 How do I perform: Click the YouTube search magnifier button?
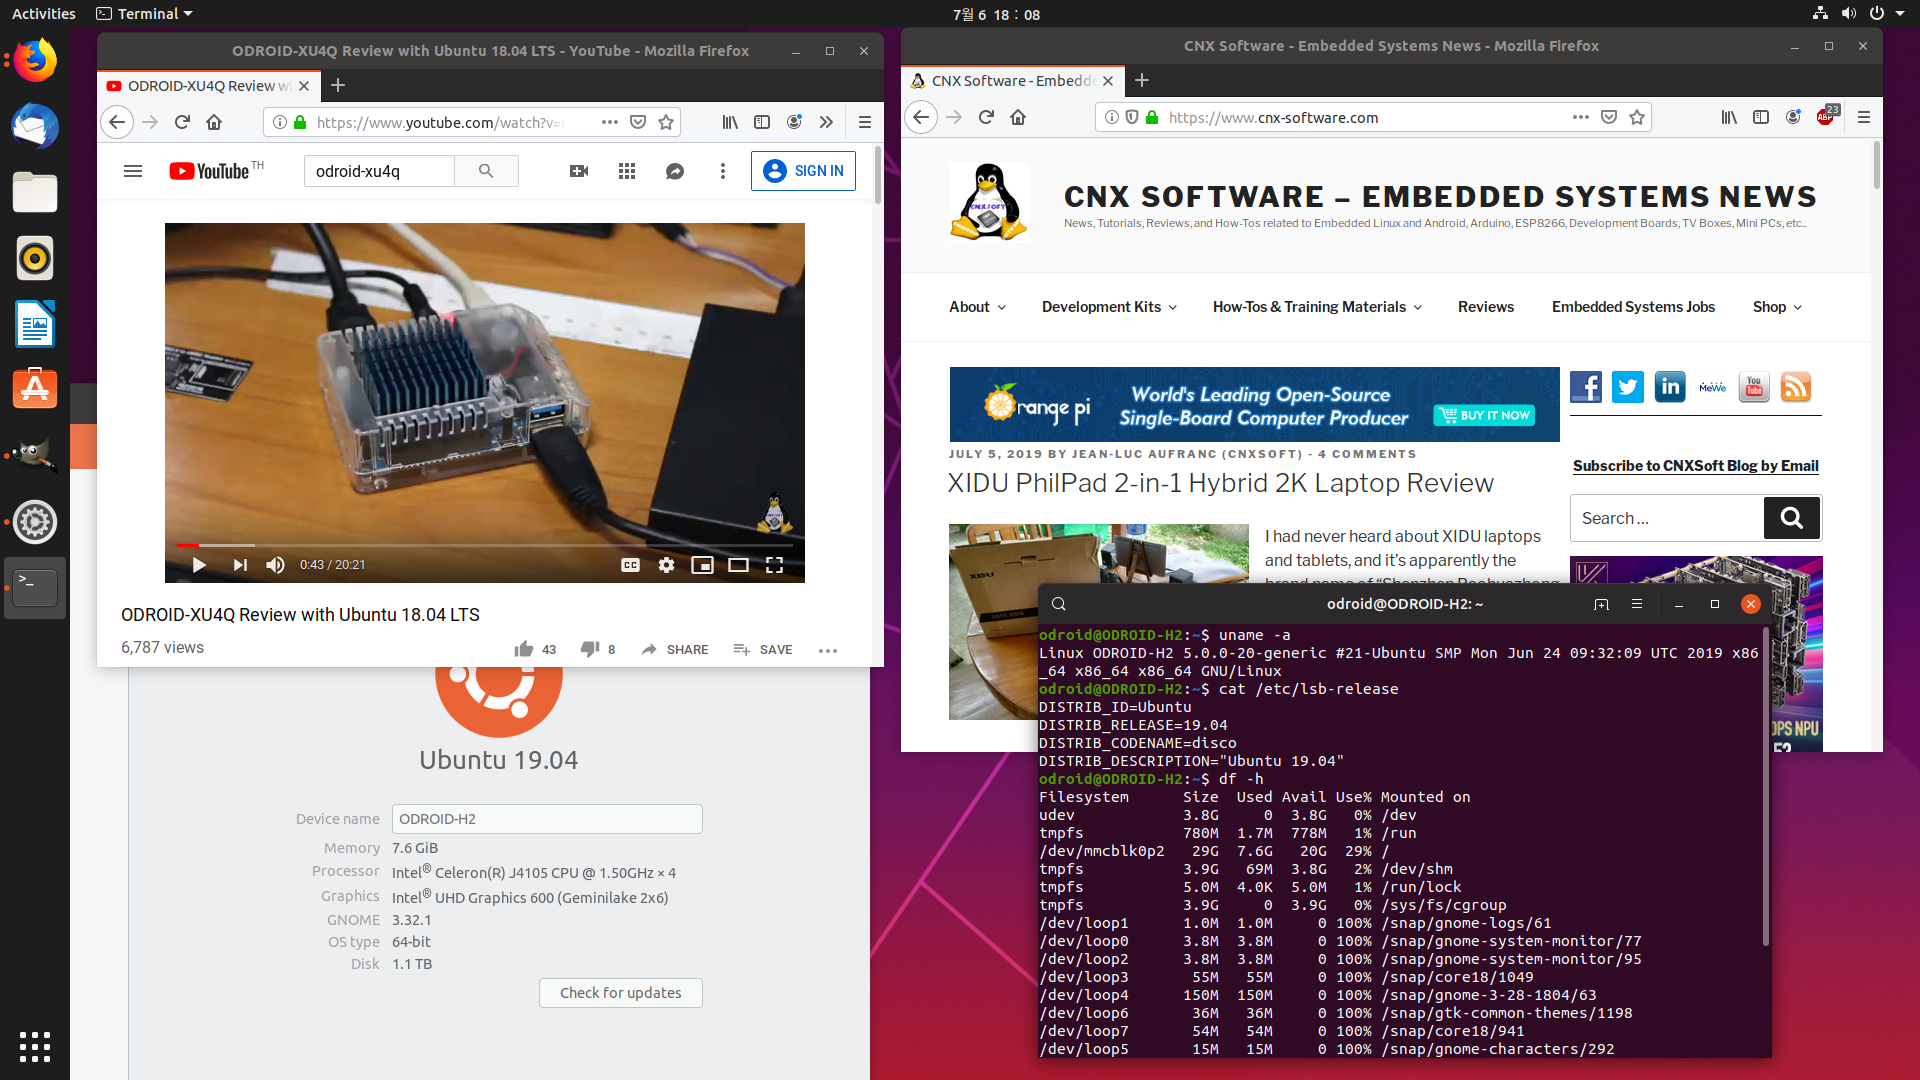(x=486, y=171)
